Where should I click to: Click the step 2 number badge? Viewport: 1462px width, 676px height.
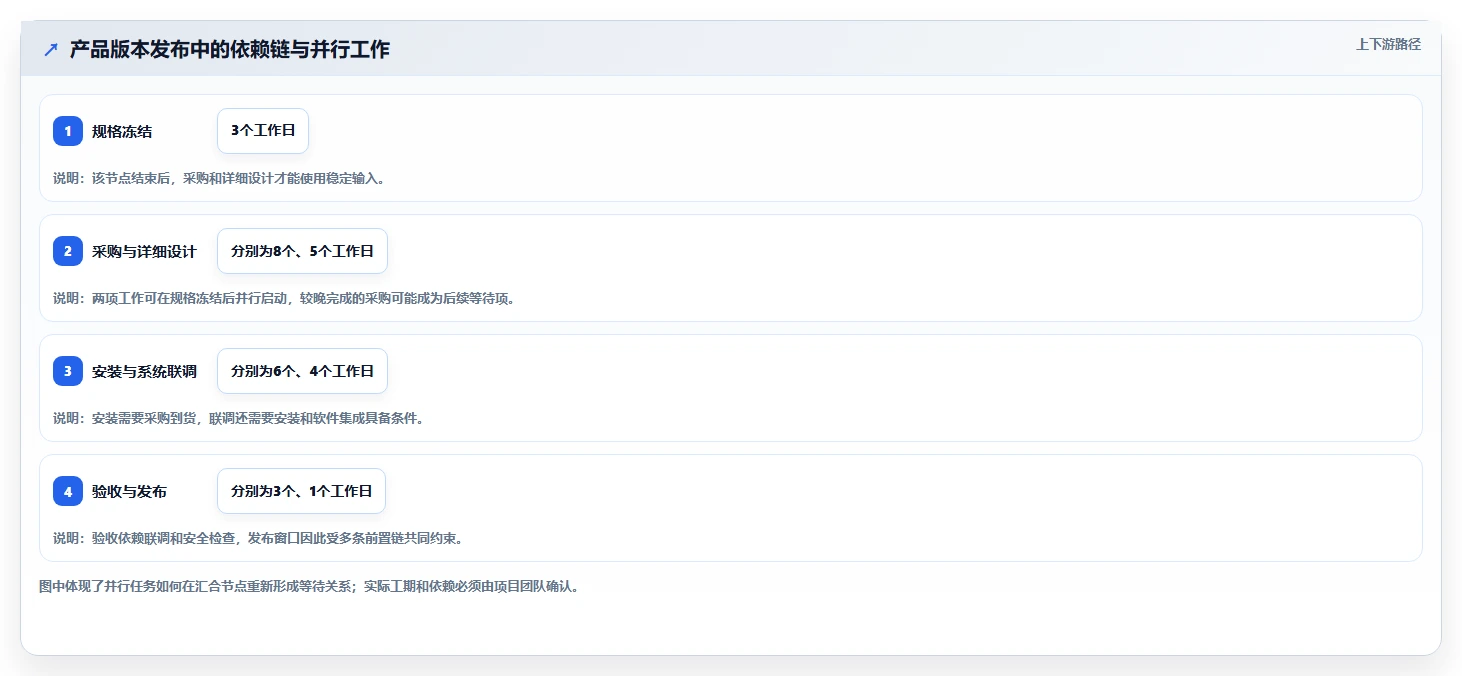[x=68, y=251]
